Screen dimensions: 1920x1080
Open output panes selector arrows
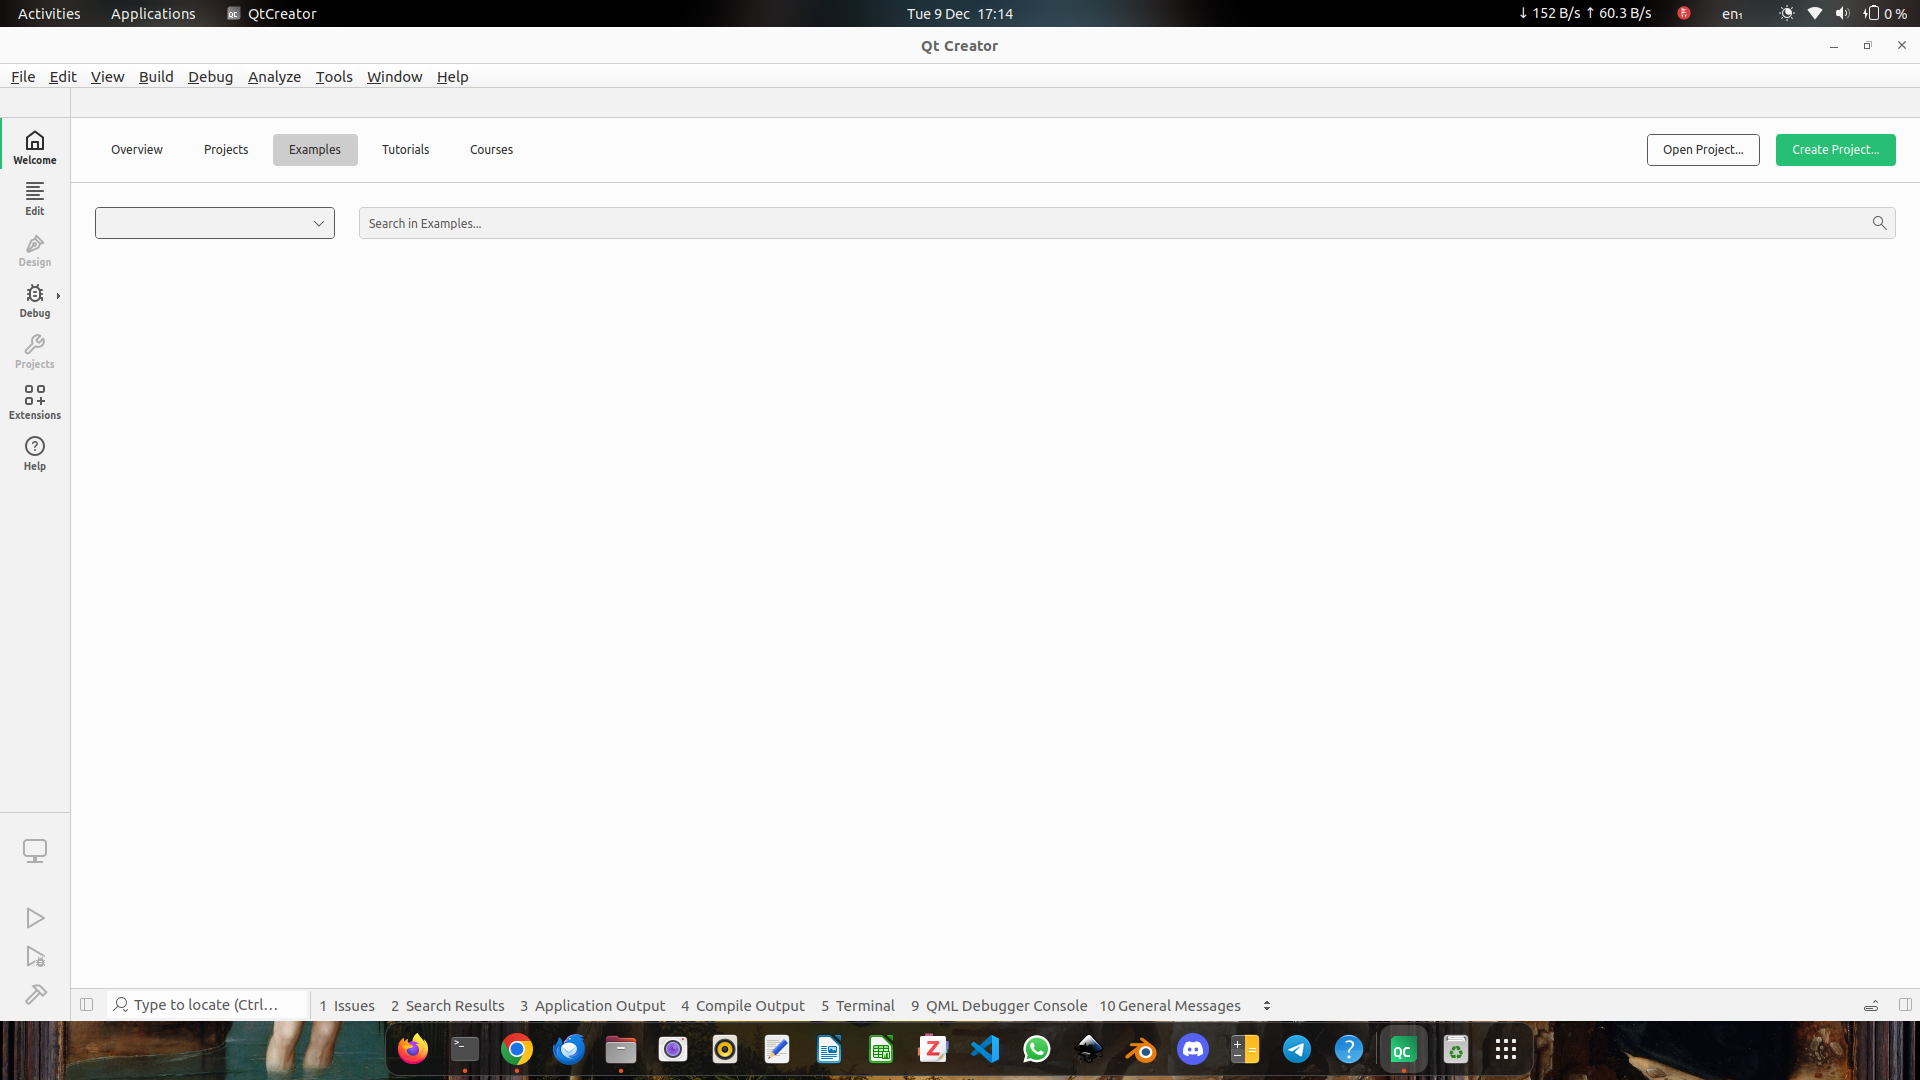[x=1267, y=1006]
